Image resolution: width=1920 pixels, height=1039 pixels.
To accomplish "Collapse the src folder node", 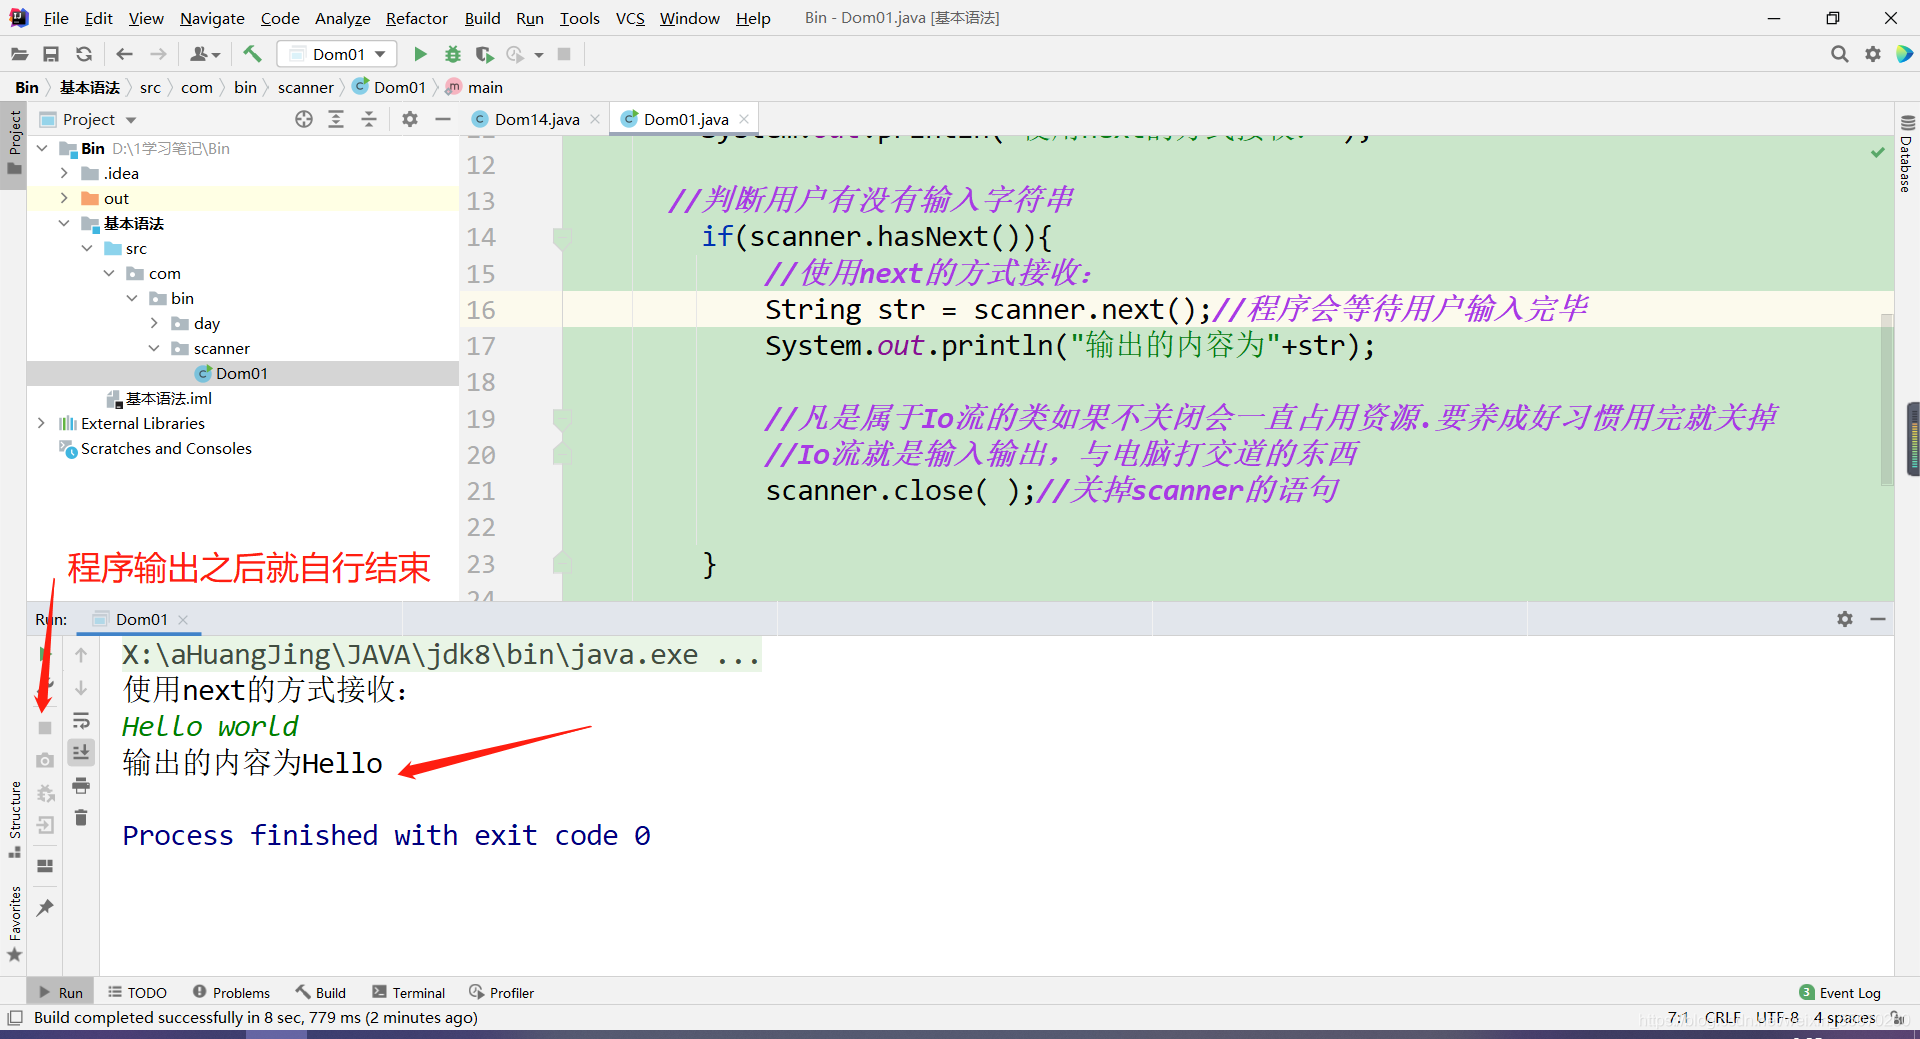I will 87,248.
